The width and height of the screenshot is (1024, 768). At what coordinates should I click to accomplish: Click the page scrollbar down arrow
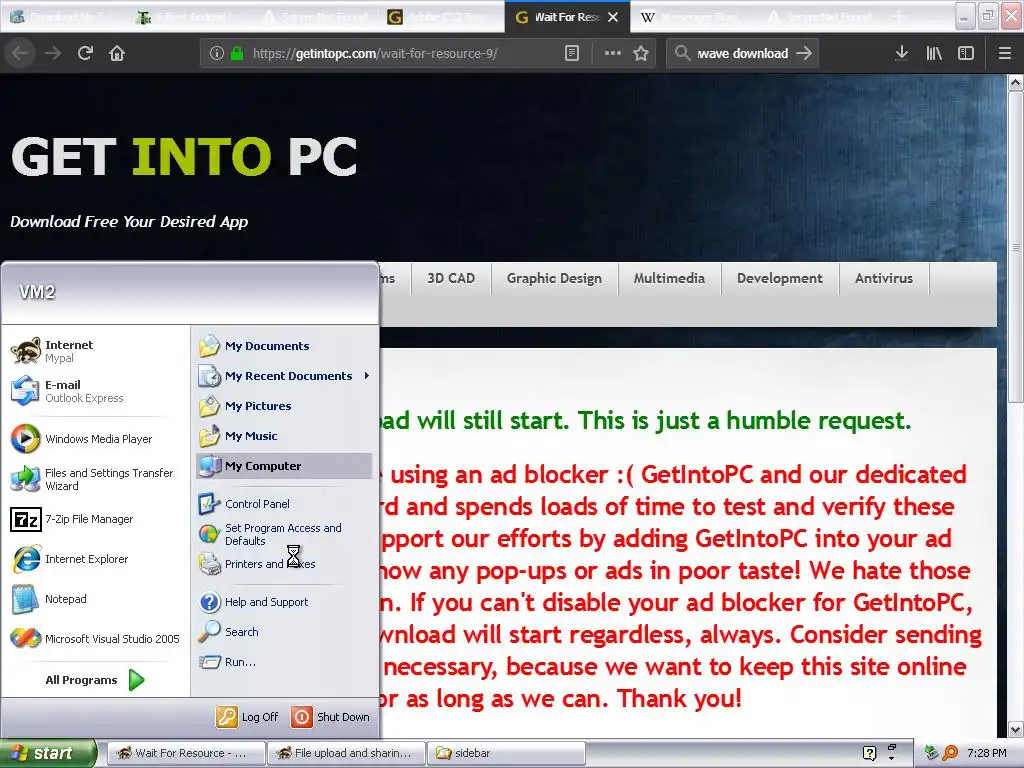pyautogui.click(x=1015, y=729)
